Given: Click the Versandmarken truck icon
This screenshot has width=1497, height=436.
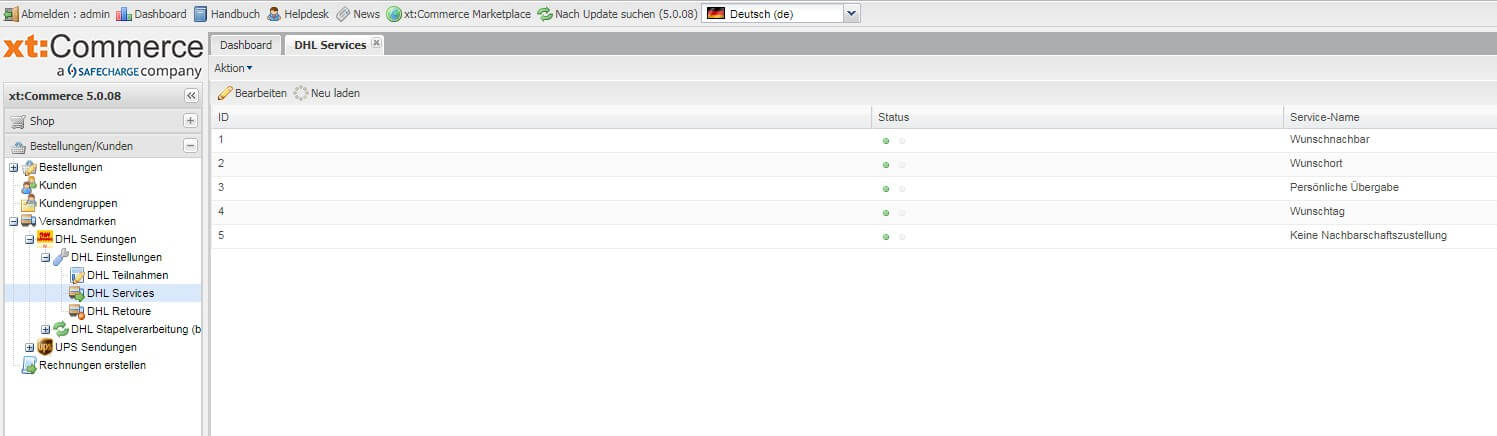Looking at the screenshot, I should (x=29, y=221).
